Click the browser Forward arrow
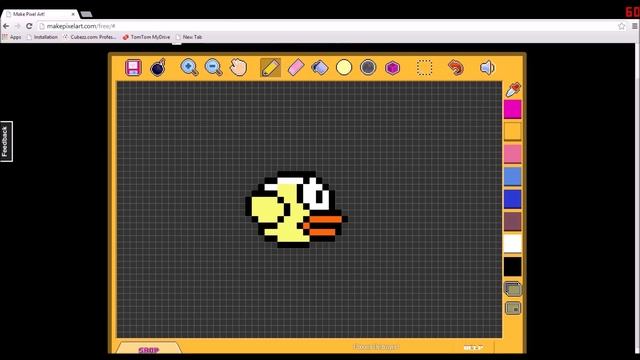This screenshot has width=640, height=360. (x=17, y=26)
